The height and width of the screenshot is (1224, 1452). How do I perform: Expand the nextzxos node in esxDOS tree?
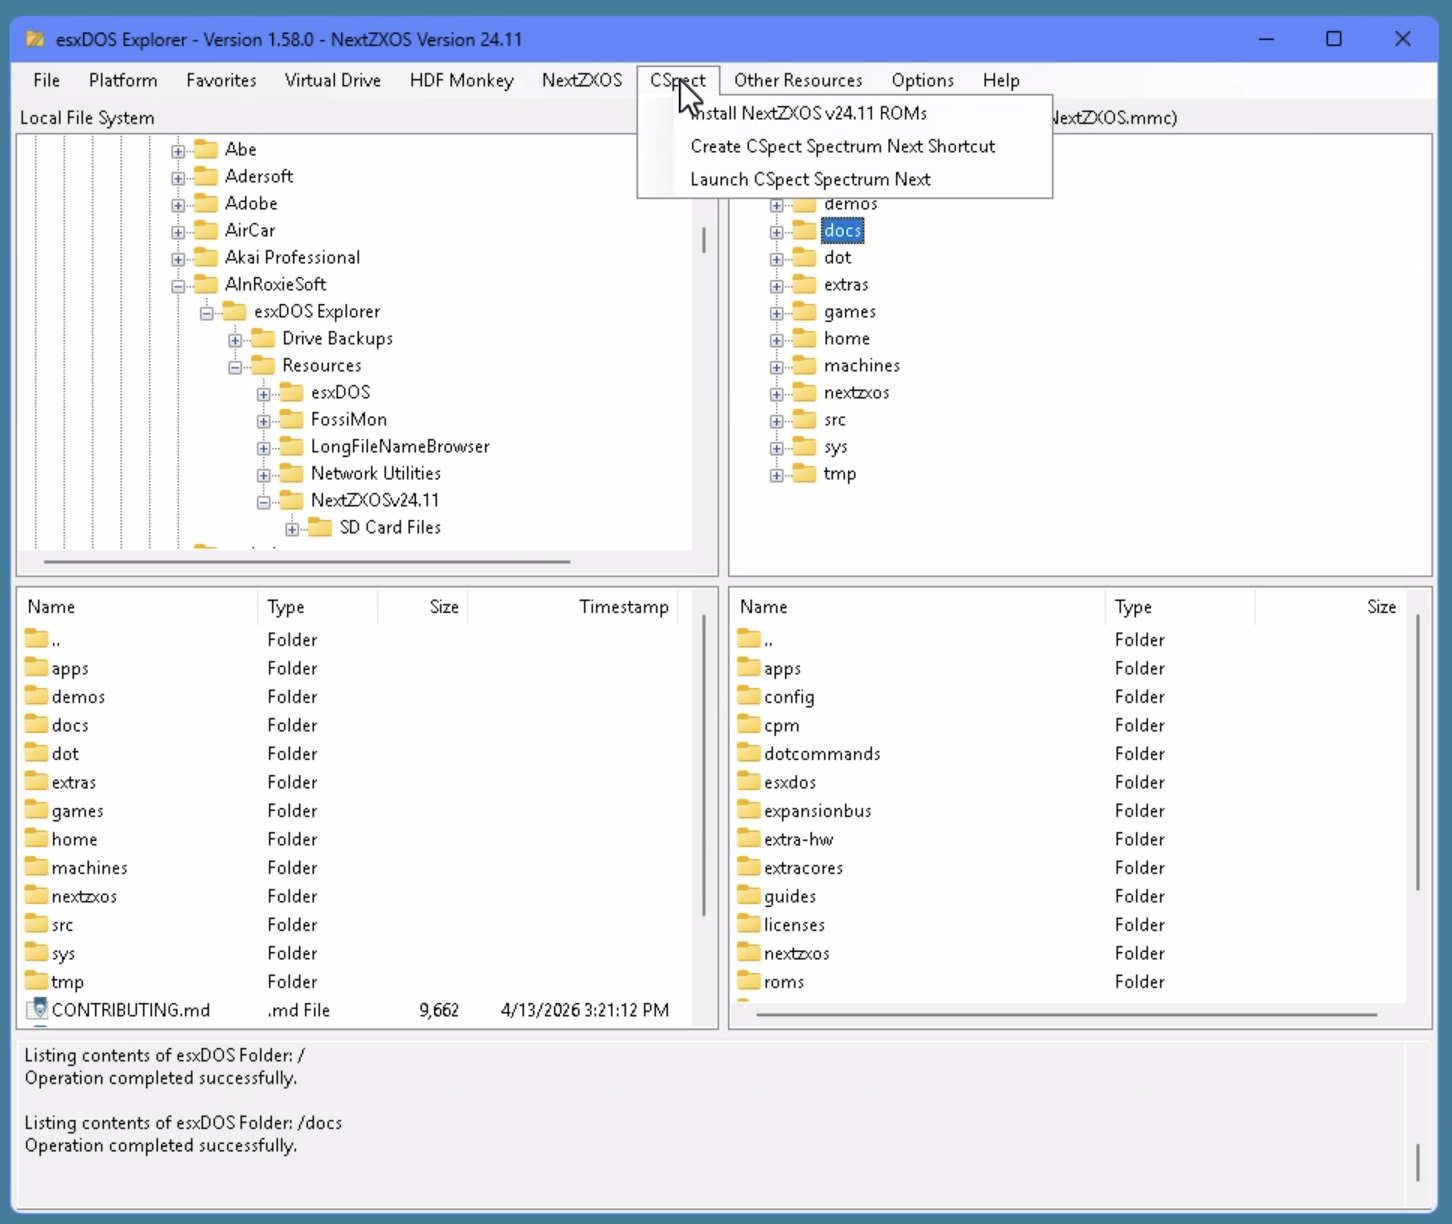pyautogui.click(x=777, y=394)
